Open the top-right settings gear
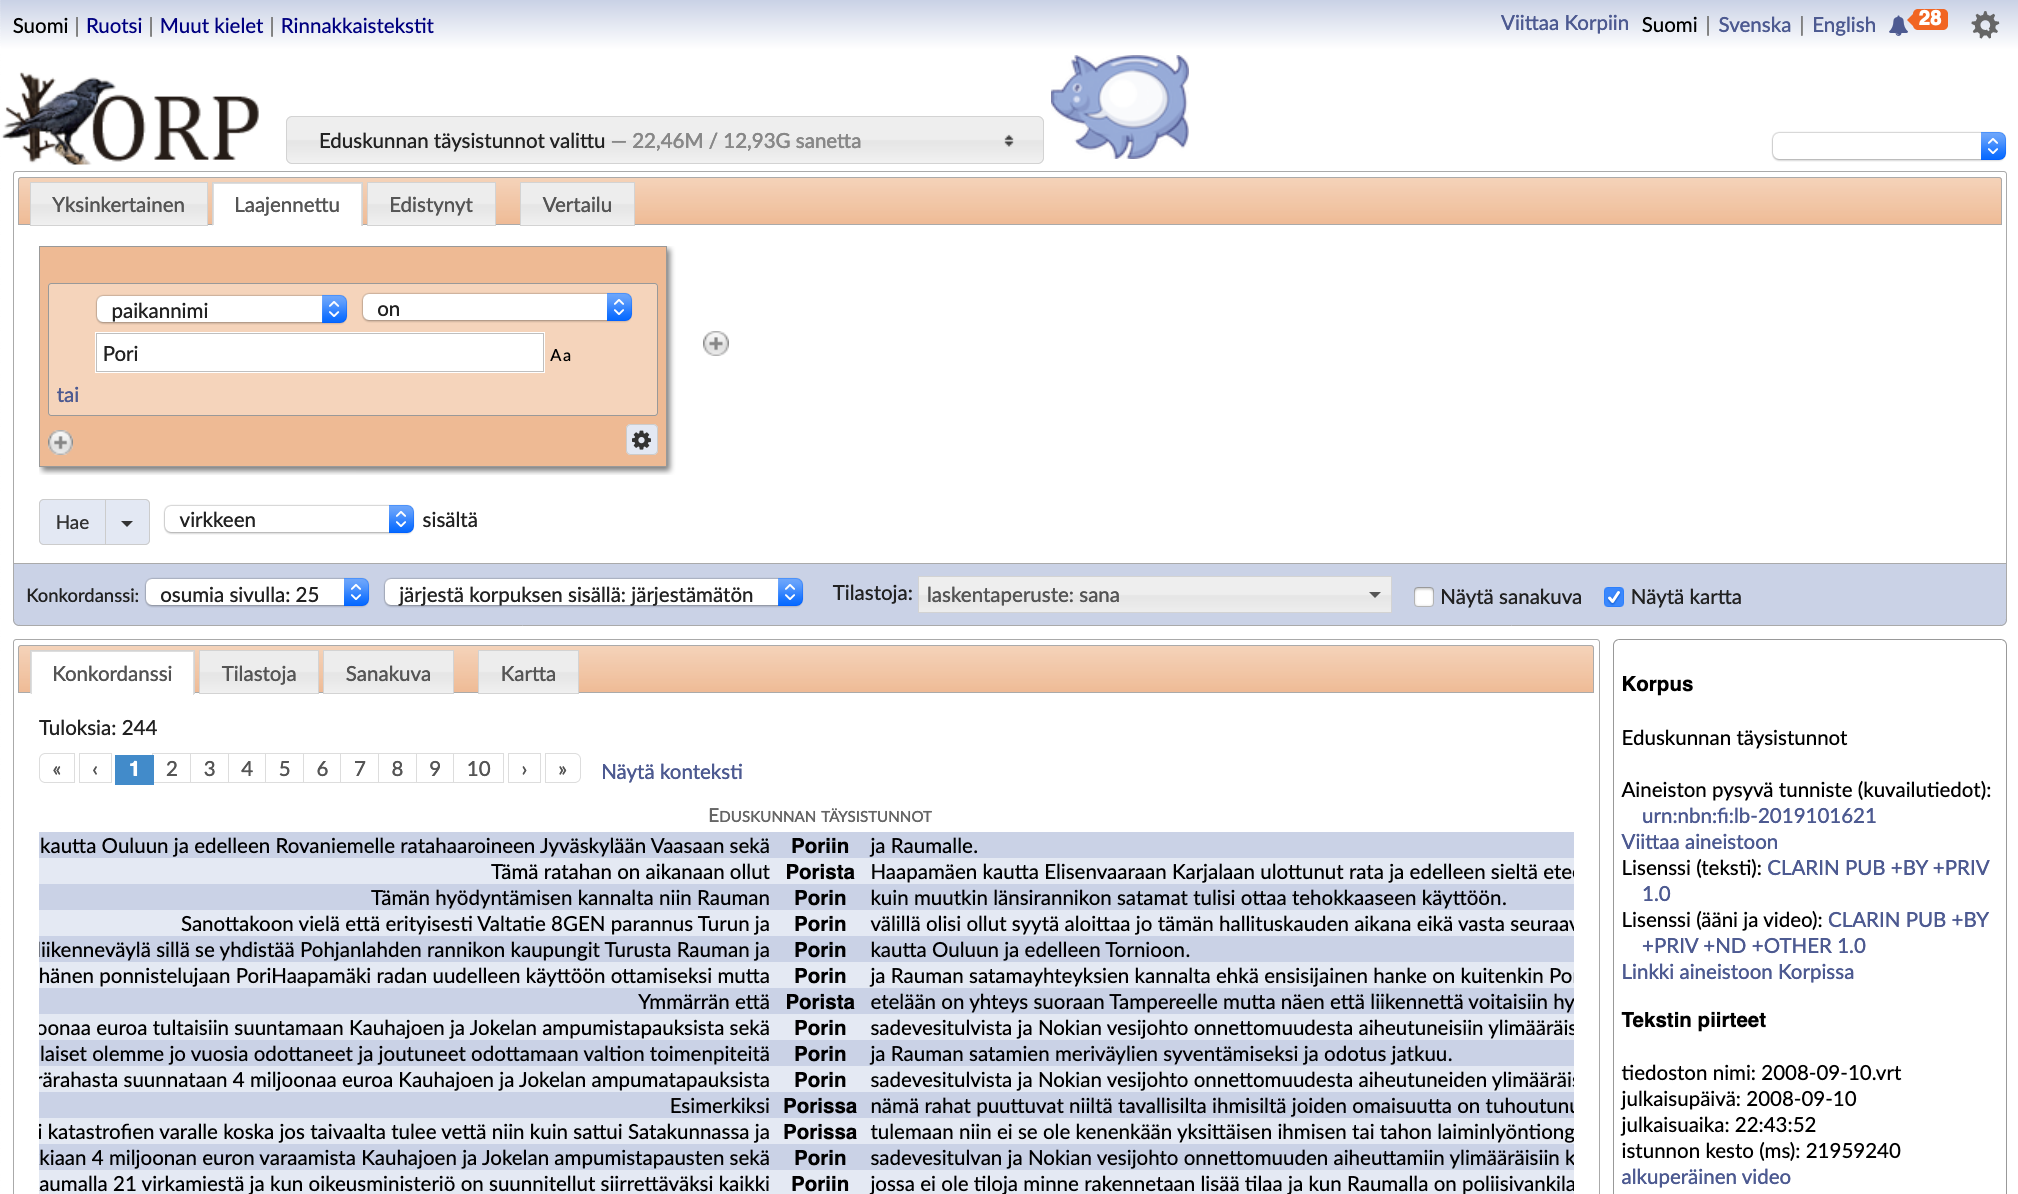 [x=1984, y=25]
